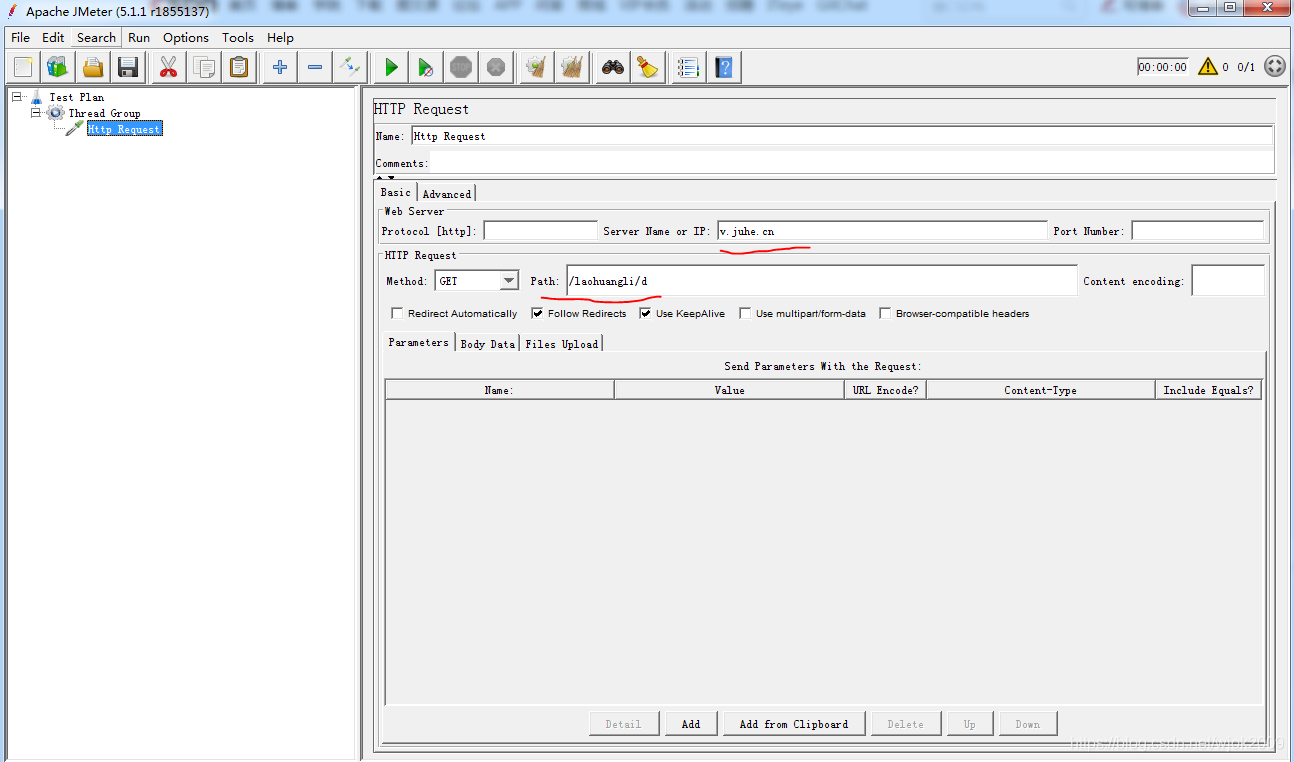This screenshot has height=762, width=1294.
Task: Switch to the Advanced tab
Action: [446, 194]
